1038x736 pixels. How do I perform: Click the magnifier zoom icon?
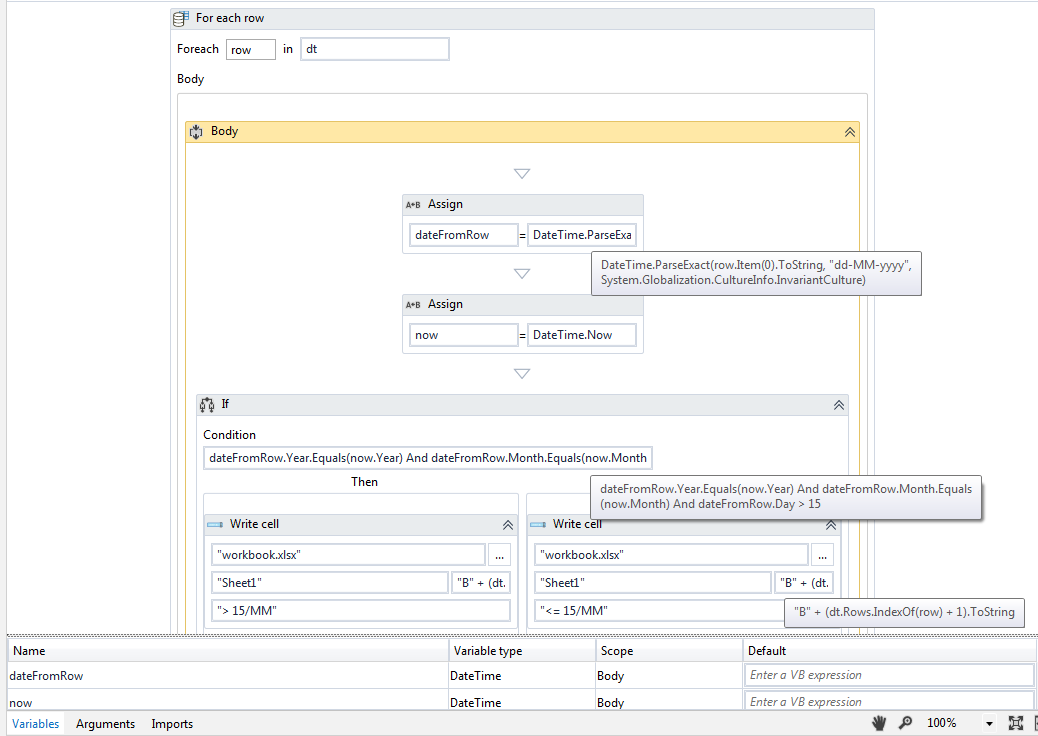coord(905,723)
